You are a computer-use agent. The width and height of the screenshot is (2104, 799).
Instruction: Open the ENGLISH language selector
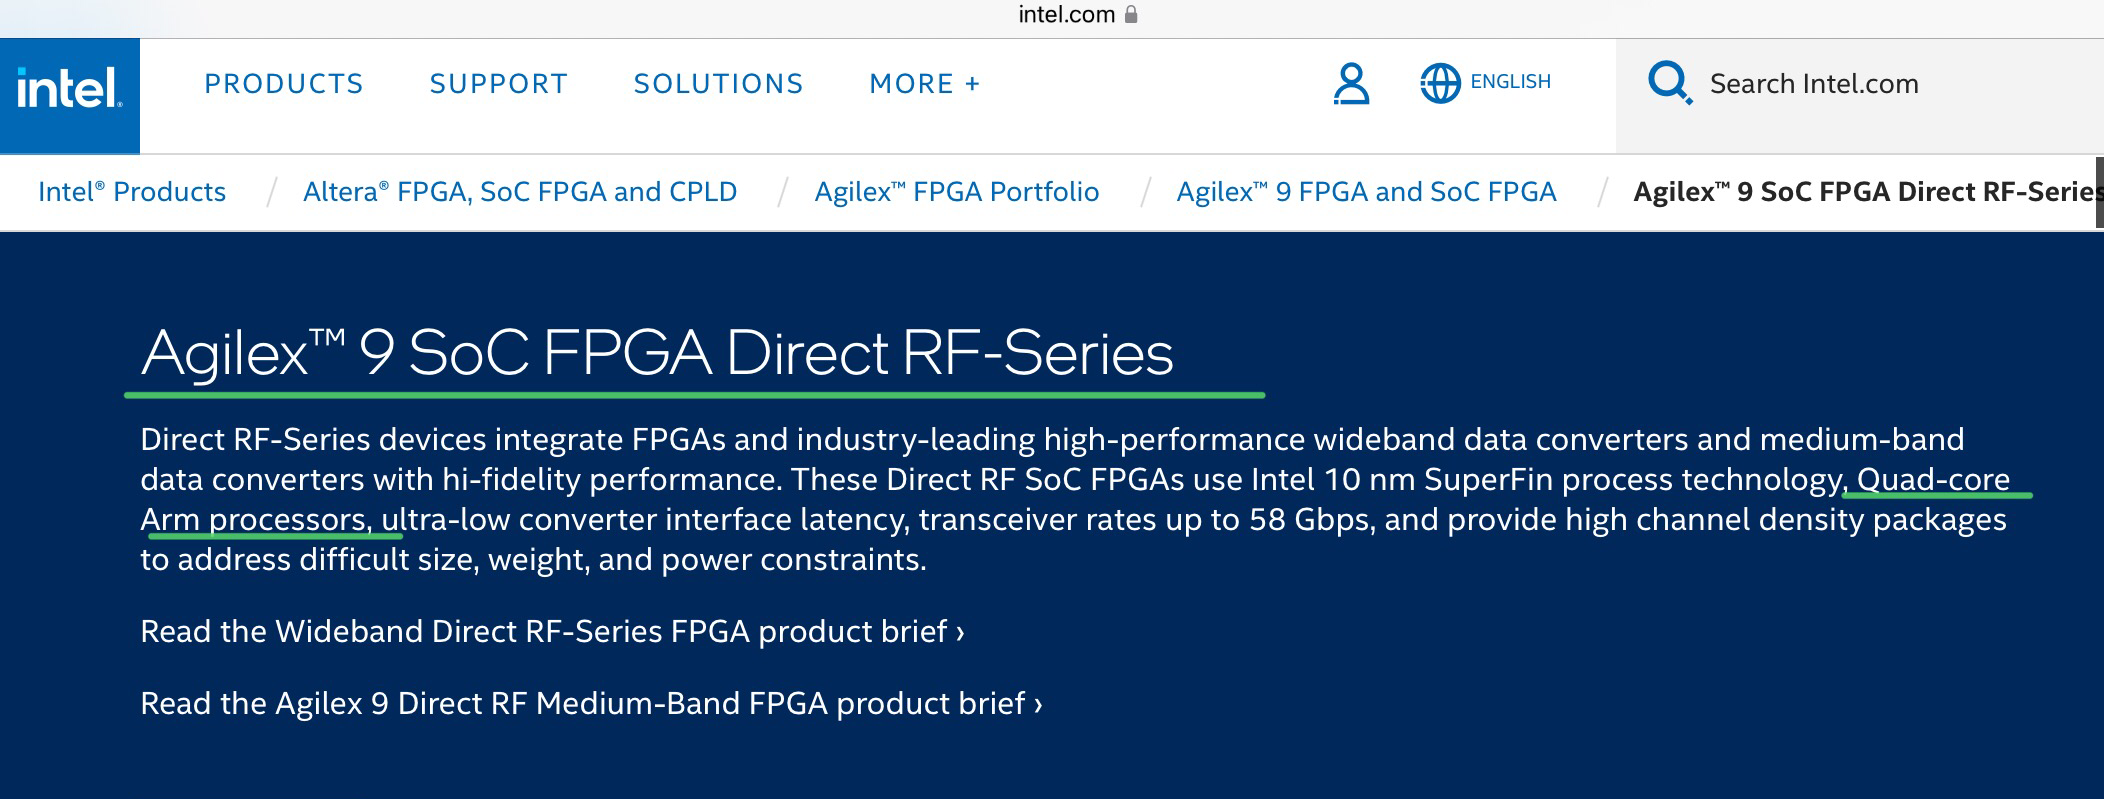pyautogui.click(x=1510, y=82)
